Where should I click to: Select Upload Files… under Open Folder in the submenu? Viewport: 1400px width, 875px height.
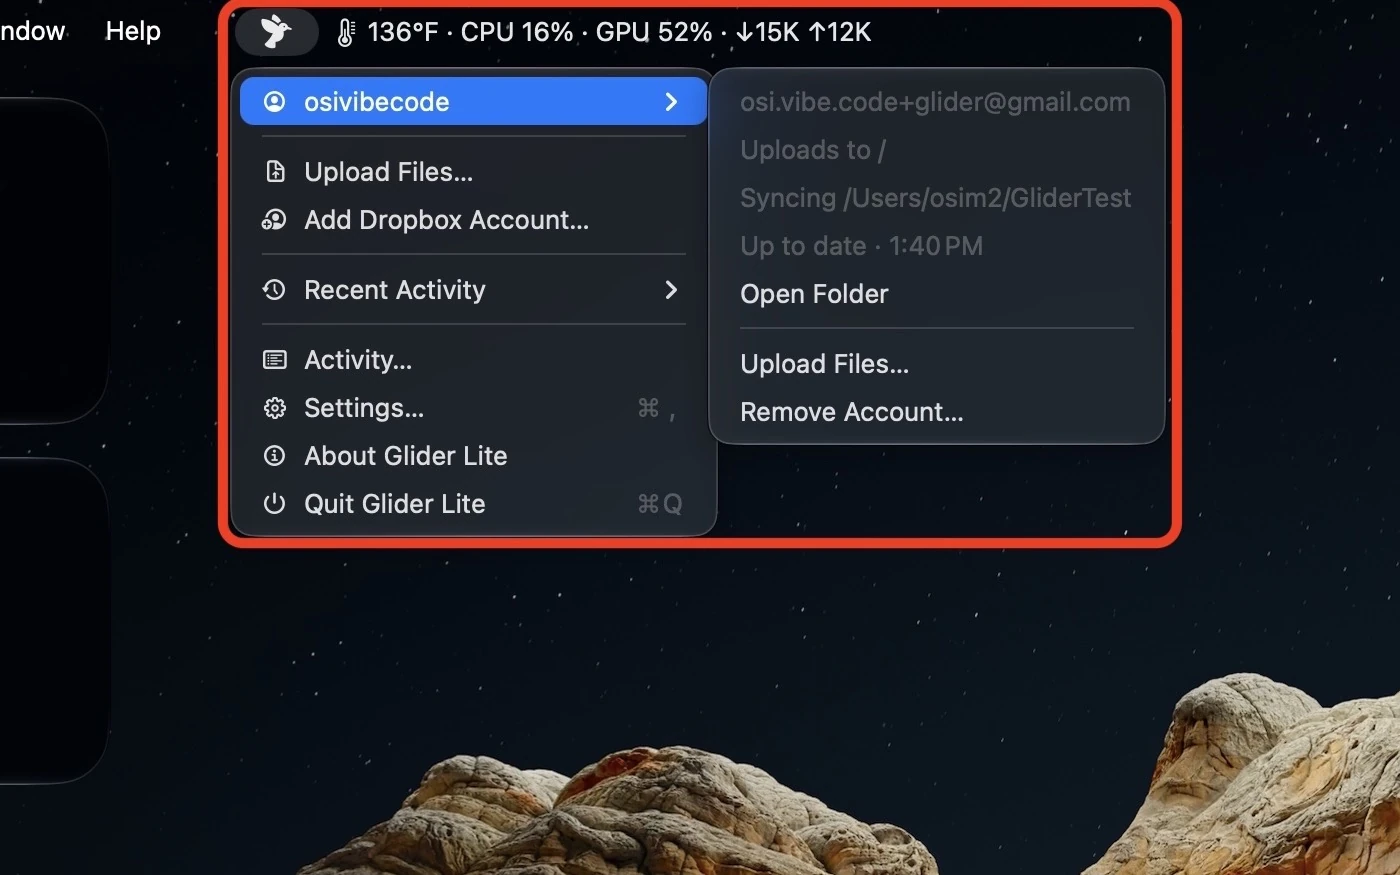coord(937,364)
